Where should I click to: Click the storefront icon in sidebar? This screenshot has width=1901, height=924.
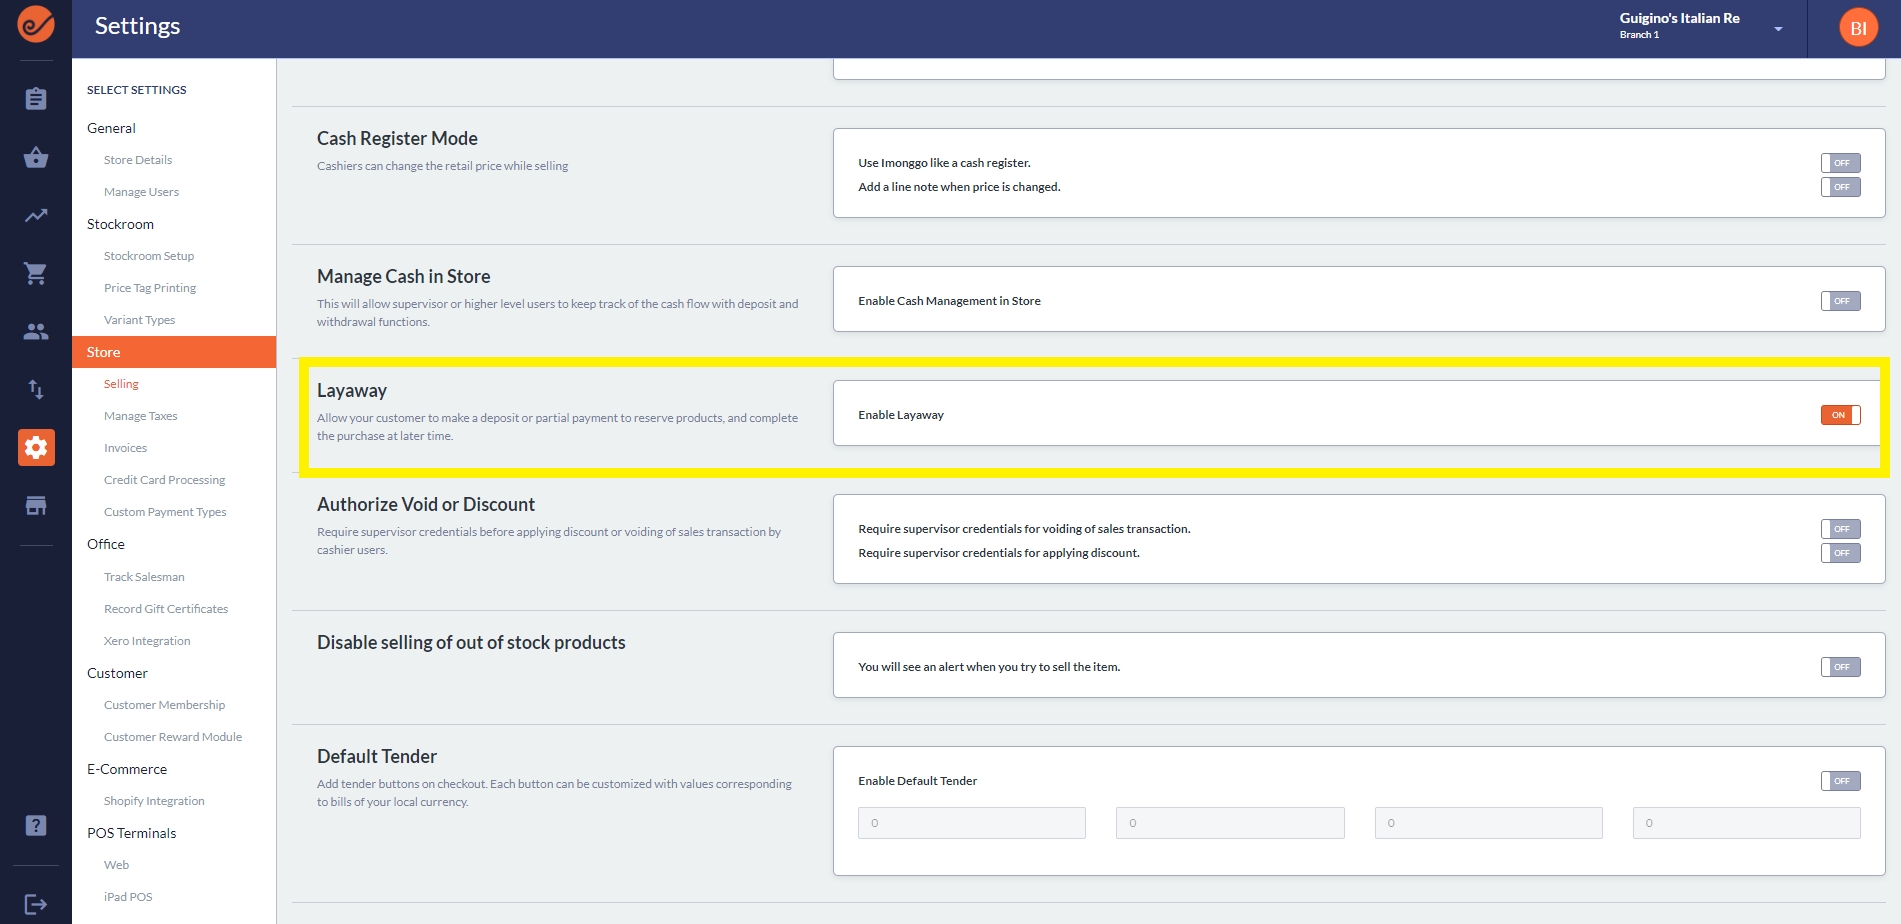click(36, 505)
